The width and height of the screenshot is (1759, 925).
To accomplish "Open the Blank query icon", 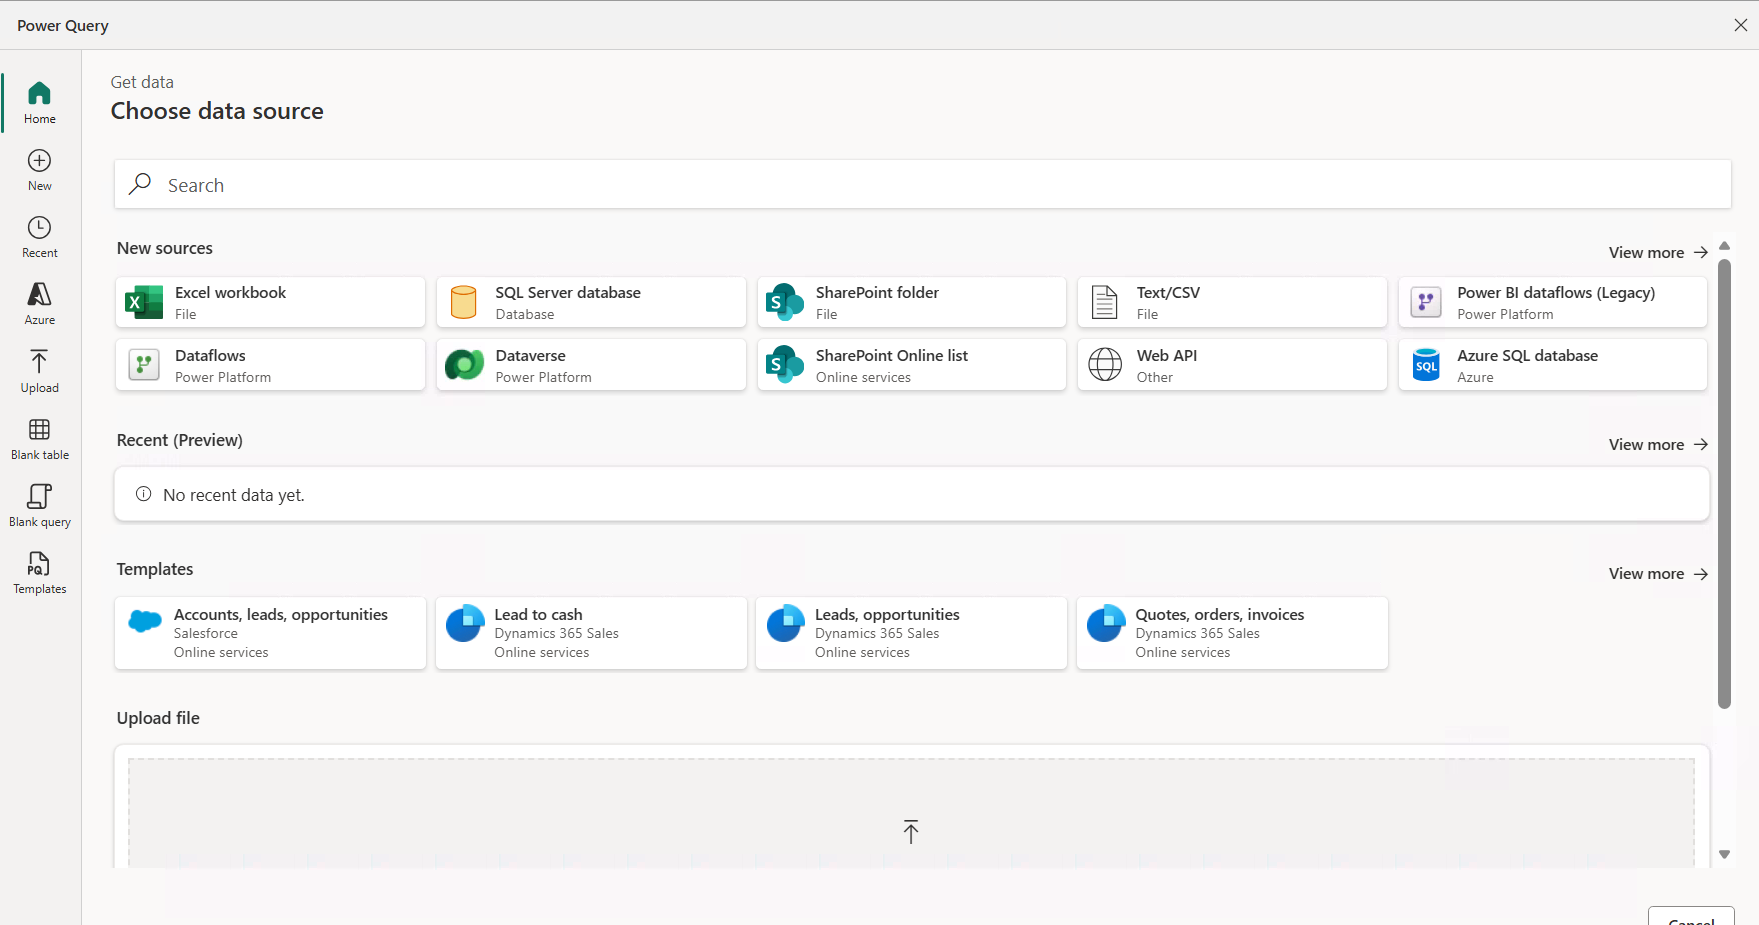I will (x=39, y=496).
